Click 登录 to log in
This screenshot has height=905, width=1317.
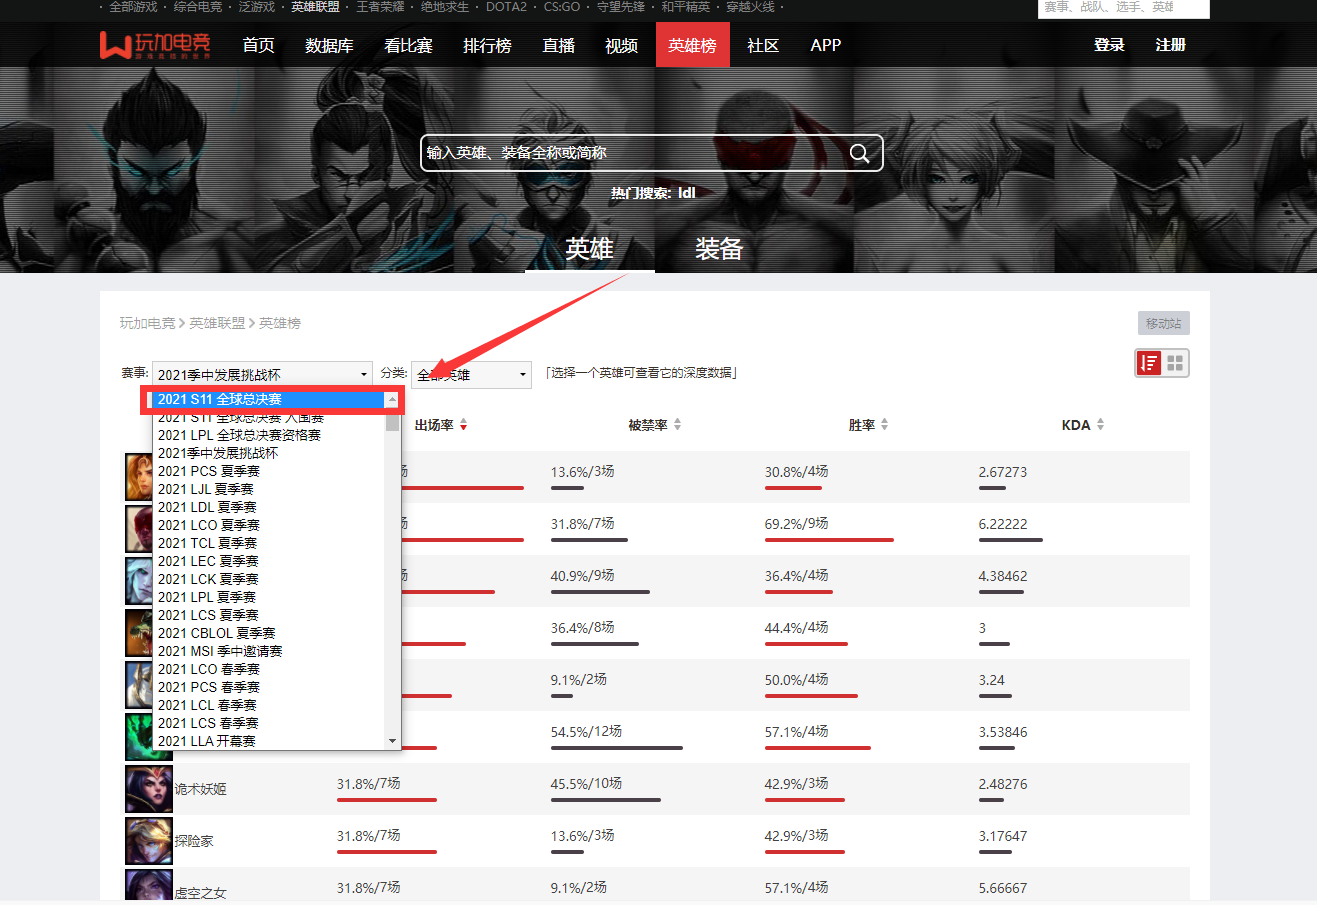(1109, 45)
